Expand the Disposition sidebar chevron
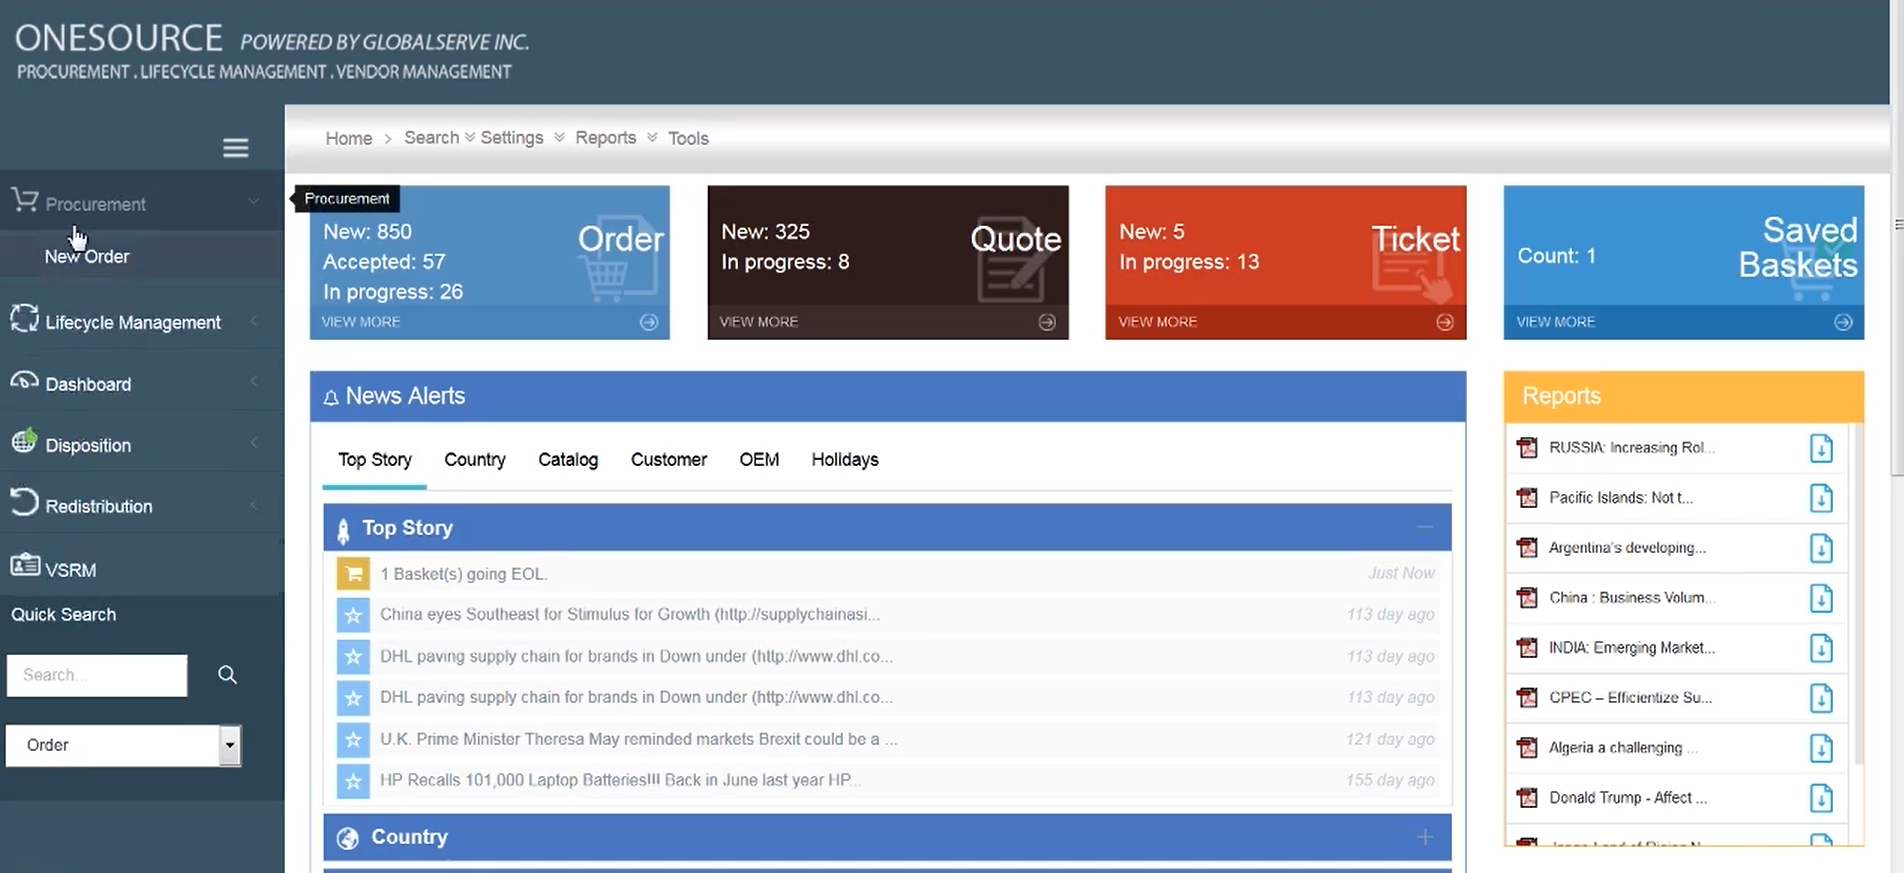This screenshot has width=1904, height=873. click(x=253, y=442)
